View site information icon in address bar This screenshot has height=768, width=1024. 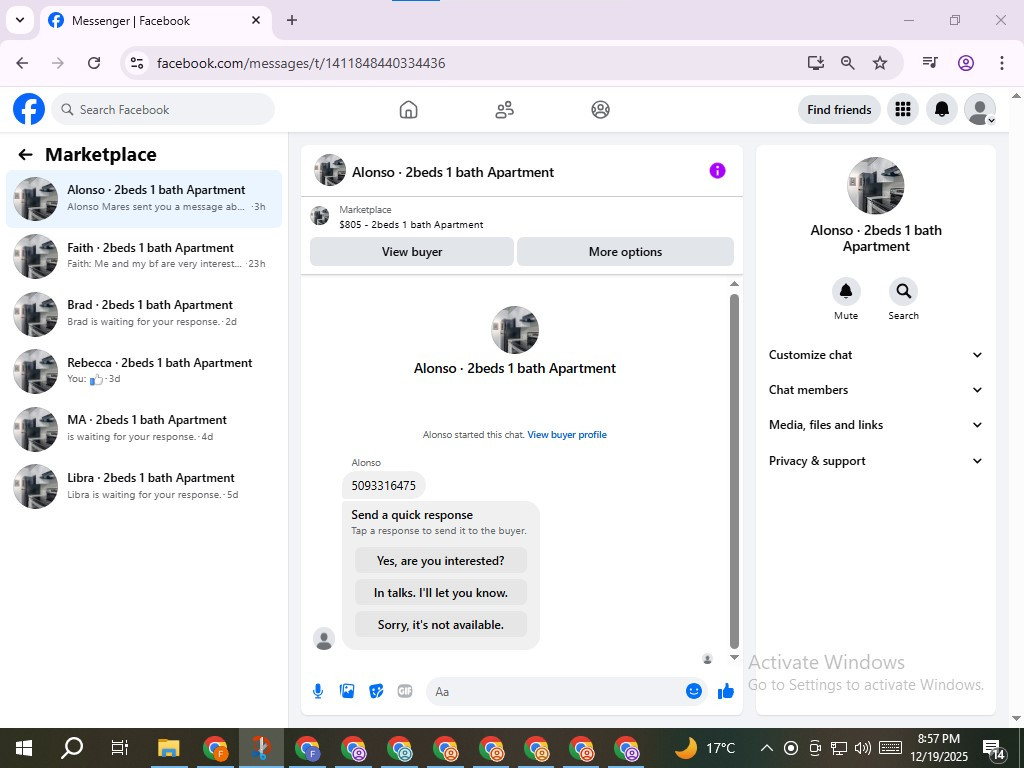(x=136, y=63)
